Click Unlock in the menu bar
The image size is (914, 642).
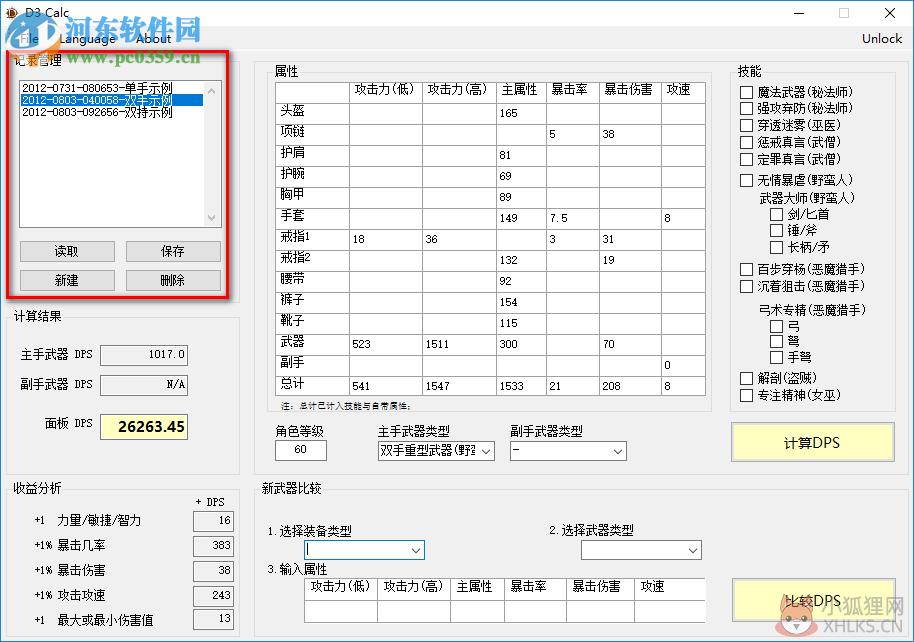881,38
